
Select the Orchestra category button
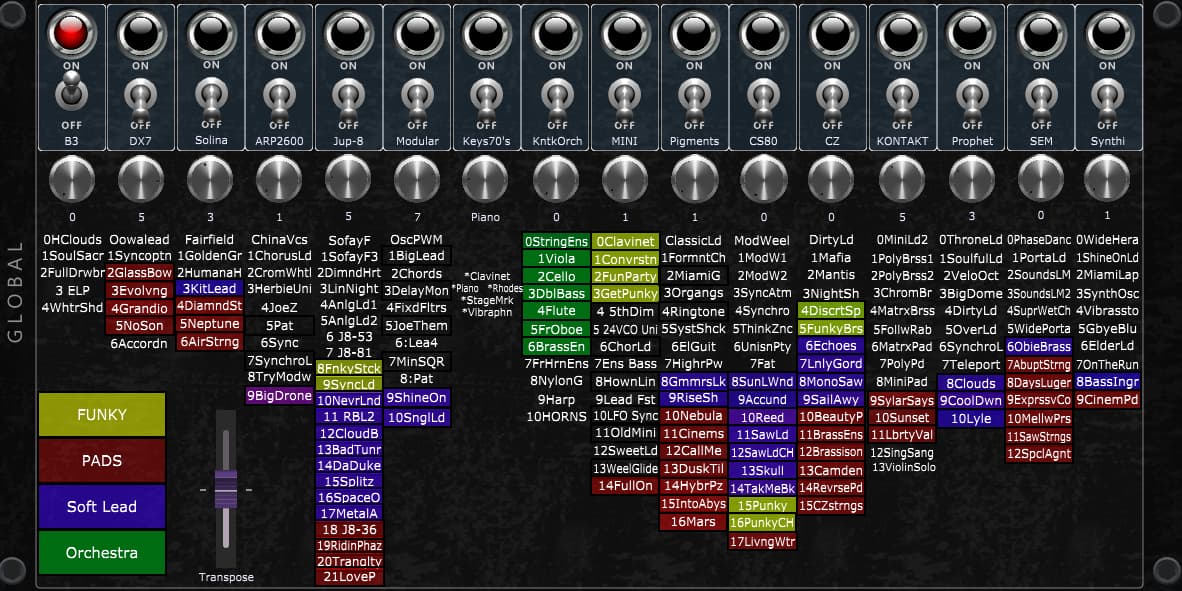(102, 553)
